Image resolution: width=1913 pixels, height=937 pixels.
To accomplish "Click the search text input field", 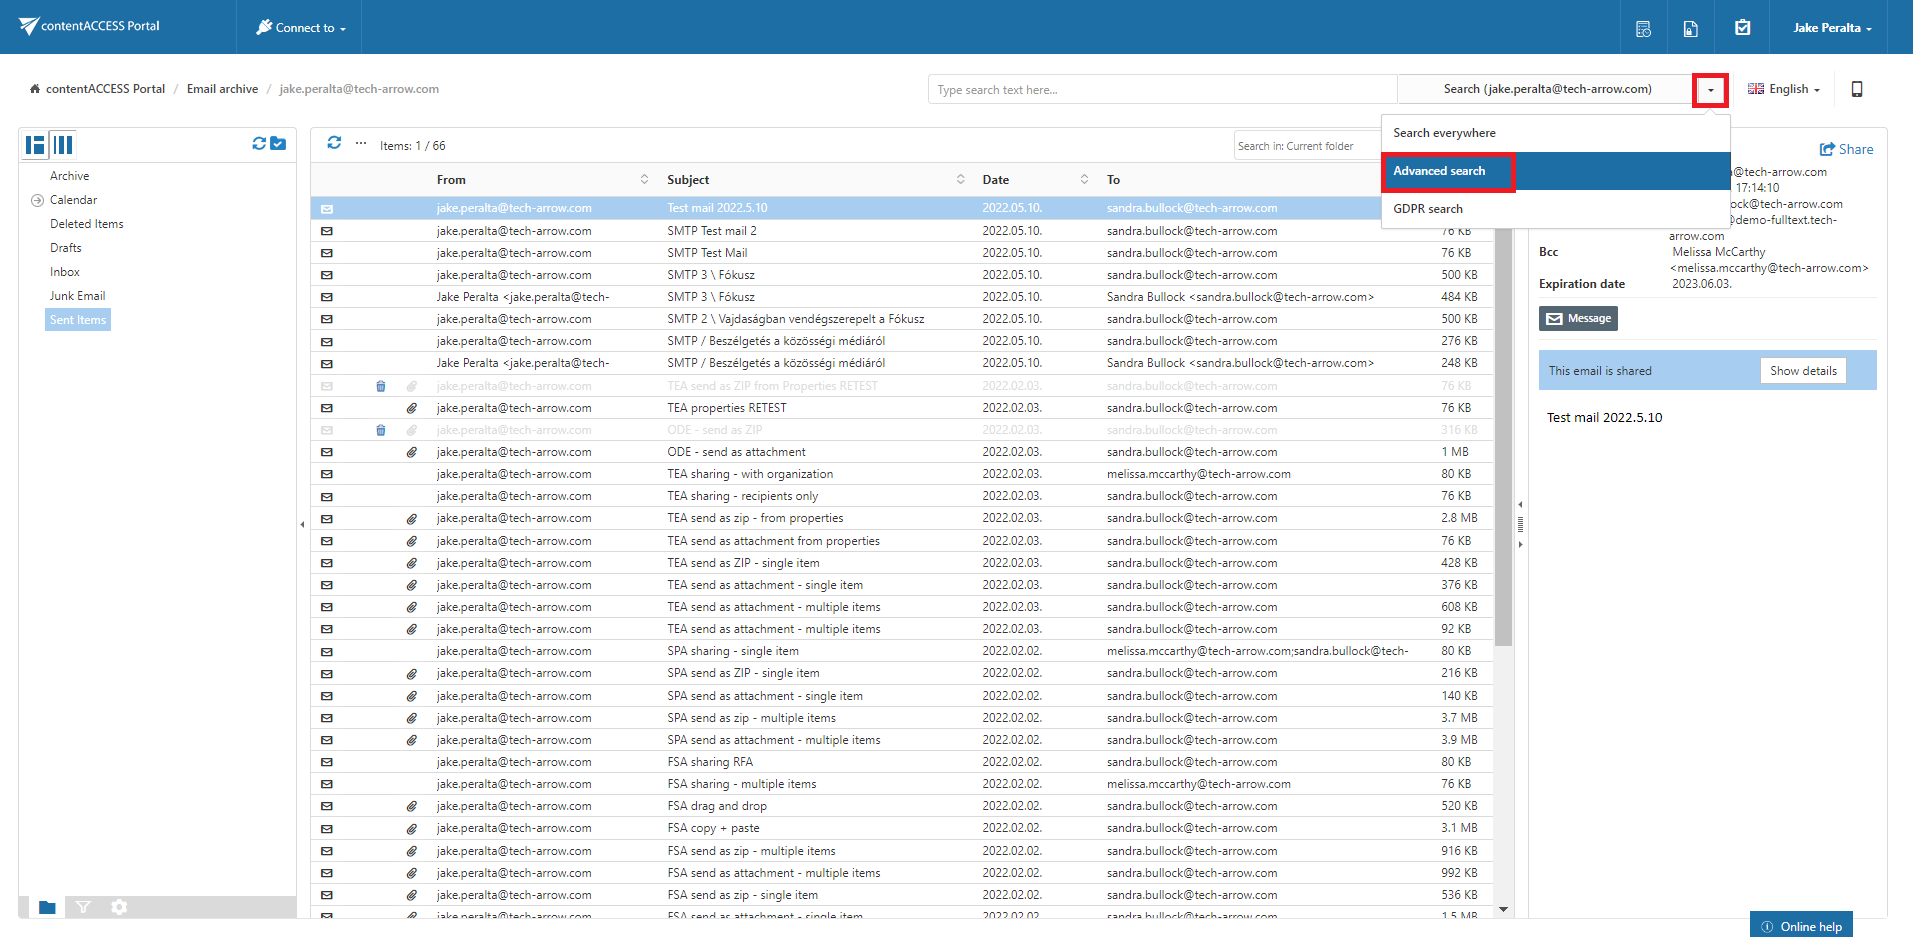I will [1160, 90].
